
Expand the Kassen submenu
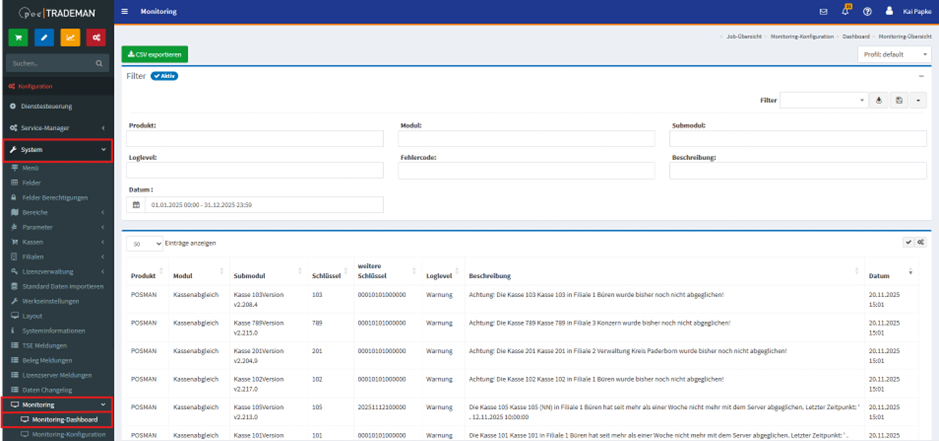pyautogui.click(x=57, y=242)
